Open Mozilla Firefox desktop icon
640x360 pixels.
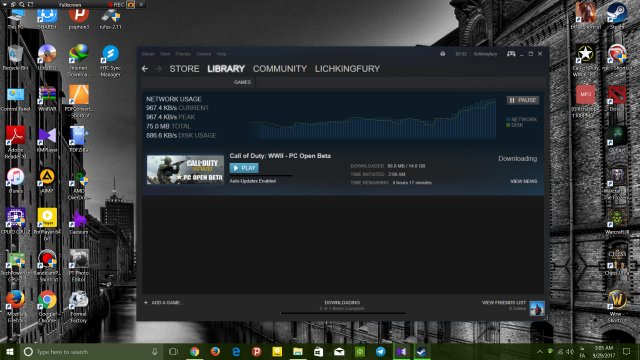click(16, 306)
